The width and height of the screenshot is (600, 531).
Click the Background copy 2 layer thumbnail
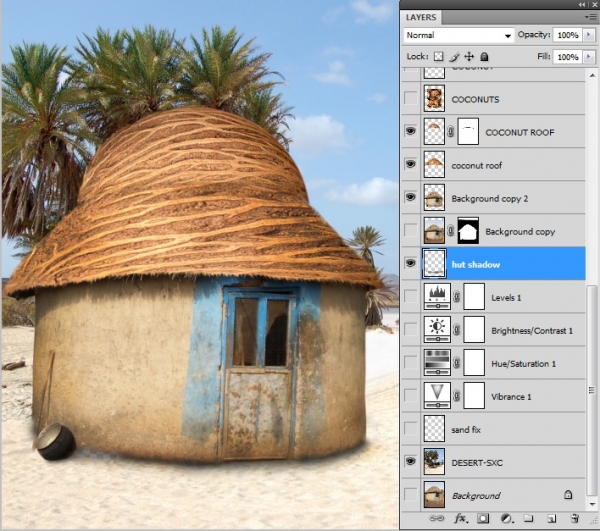click(x=434, y=197)
